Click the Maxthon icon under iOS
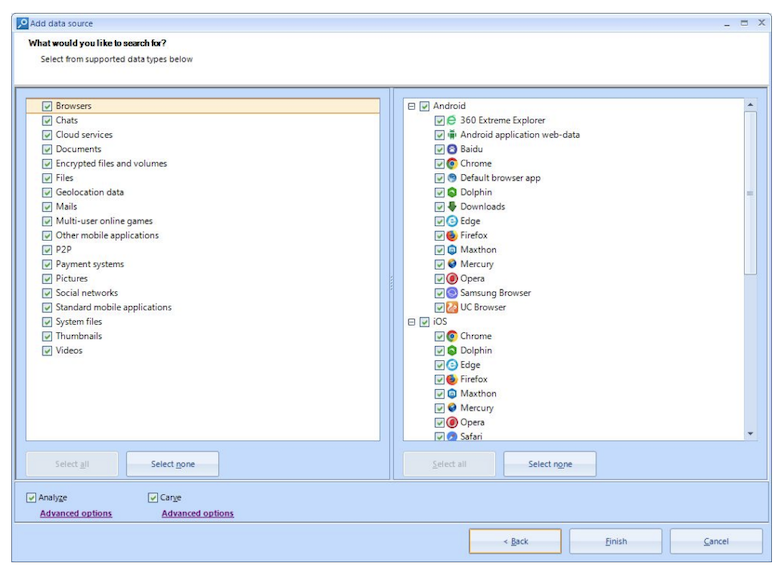This screenshot has height=576, width=780. [452, 394]
